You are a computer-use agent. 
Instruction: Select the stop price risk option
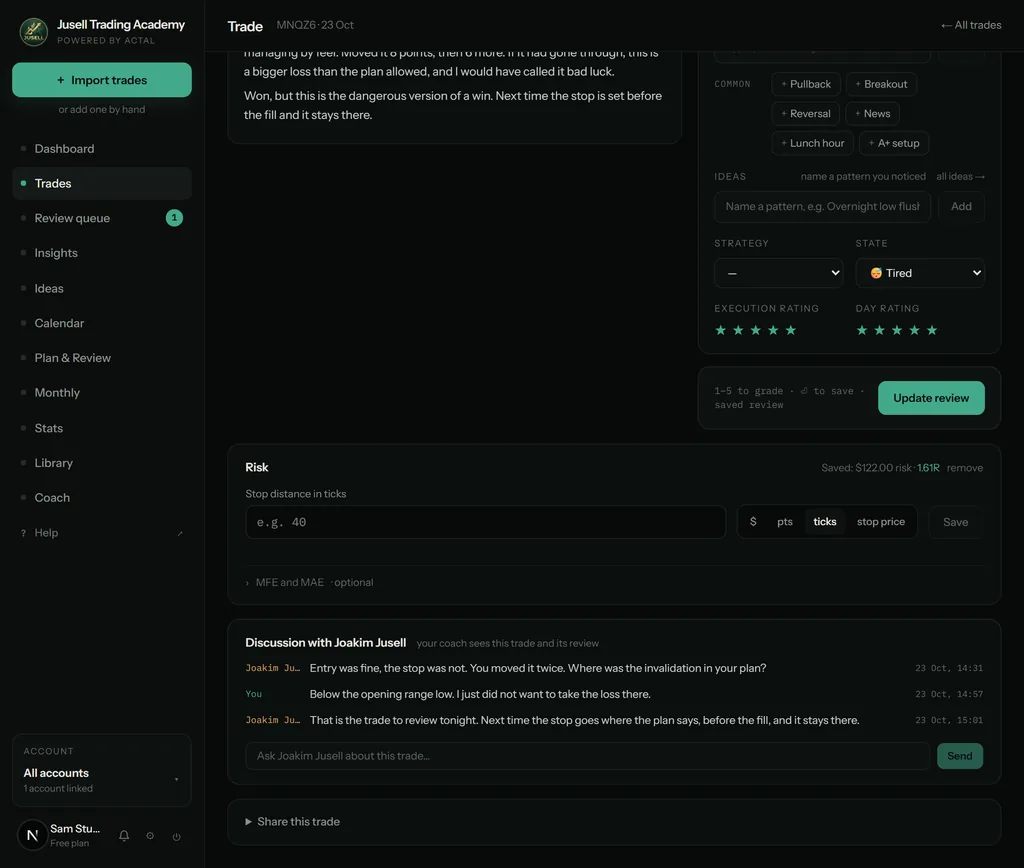pyautogui.click(x=880, y=522)
